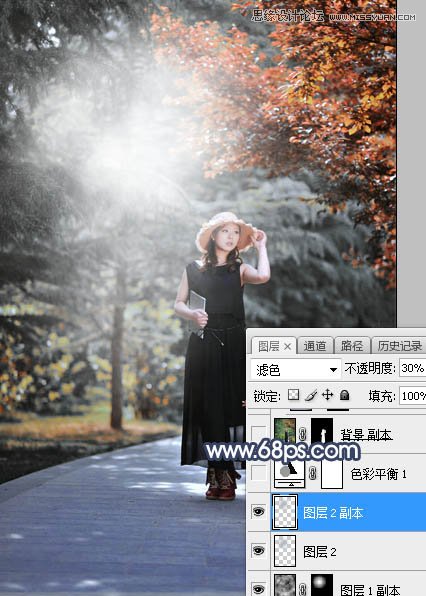Click mask link icon of 色彩平衡 1 layer
426x596 pixels.
312,474
